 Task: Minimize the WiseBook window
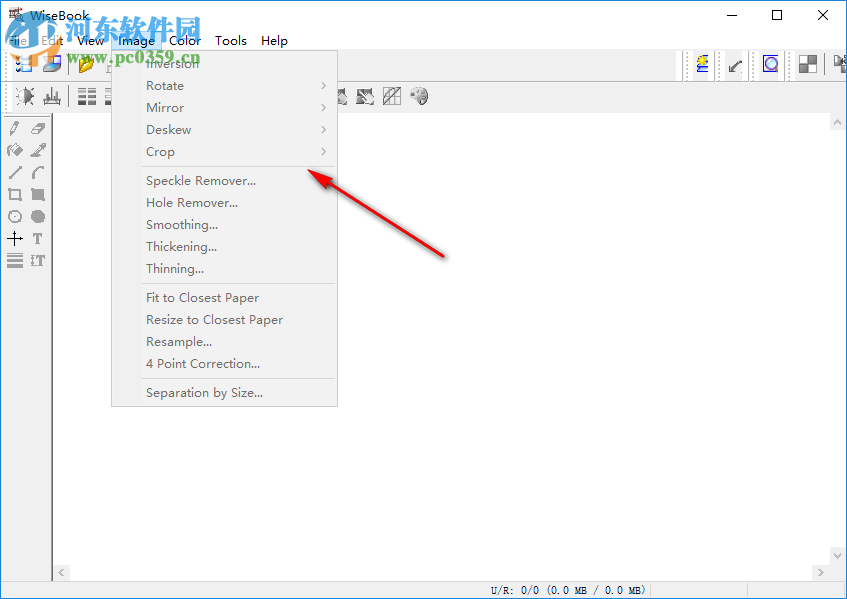click(x=732, y=15)
